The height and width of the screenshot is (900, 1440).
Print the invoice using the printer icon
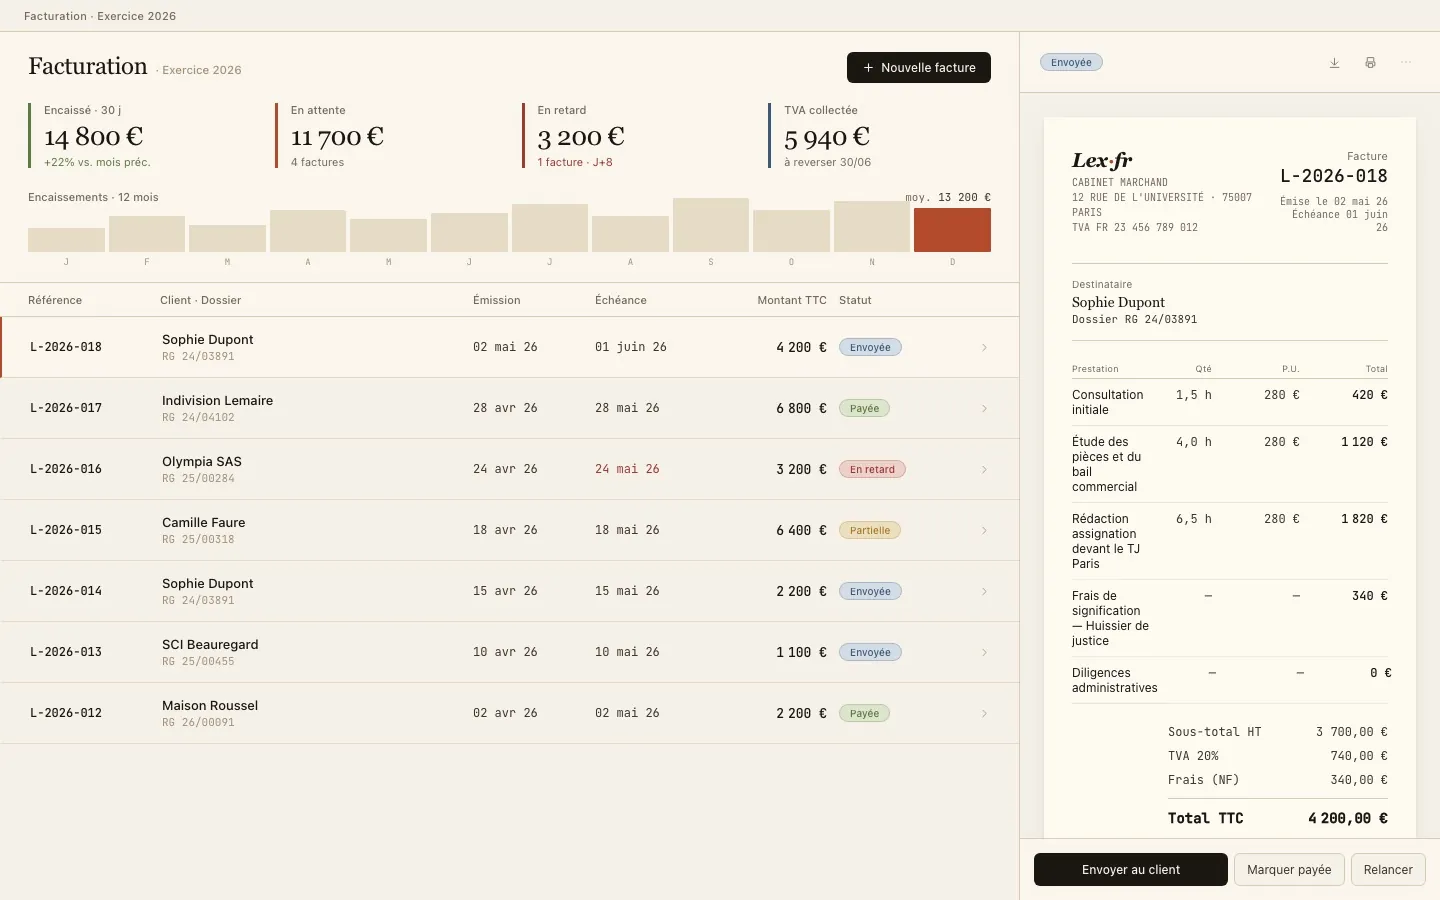[x=1370, y=63]
